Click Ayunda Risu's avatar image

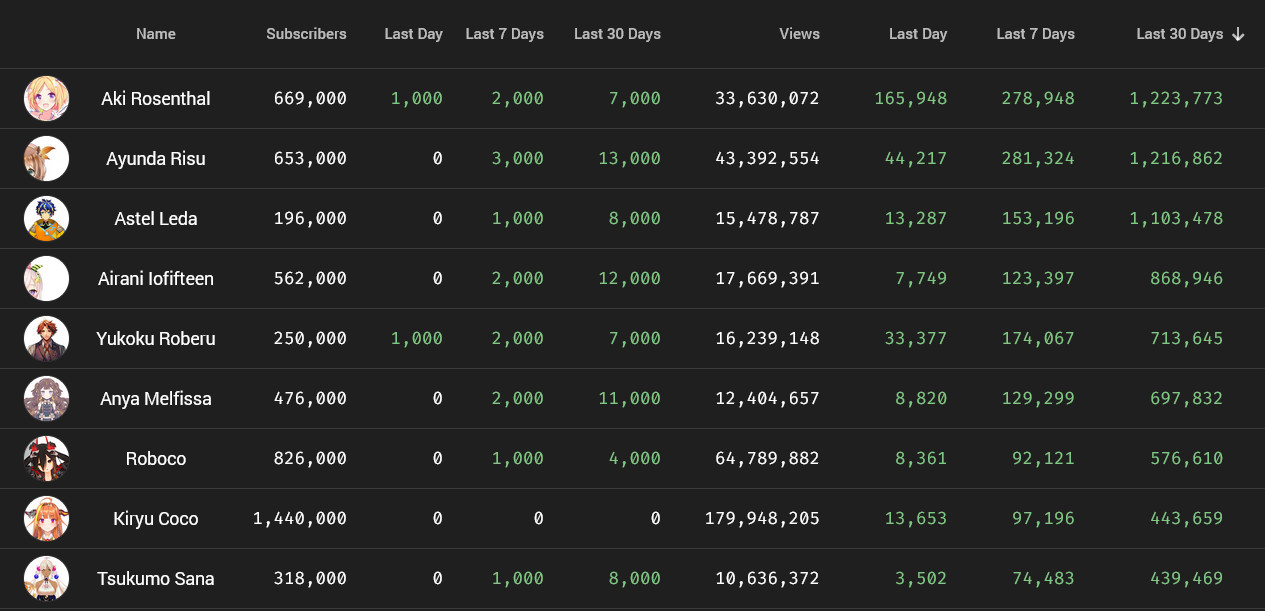point(46,158)
